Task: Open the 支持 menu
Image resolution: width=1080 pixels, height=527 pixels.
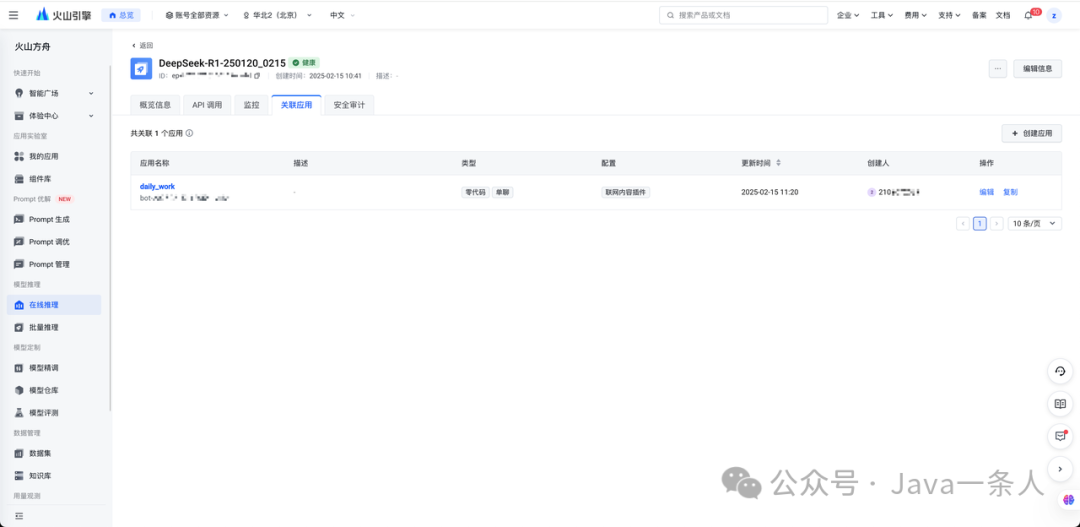Action: [x=949, y=15]
